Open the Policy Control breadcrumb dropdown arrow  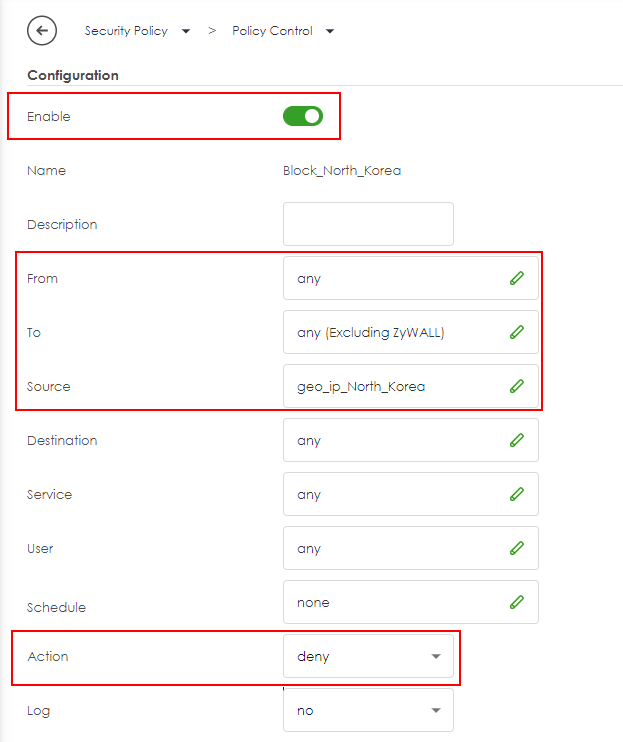[330, 32]
